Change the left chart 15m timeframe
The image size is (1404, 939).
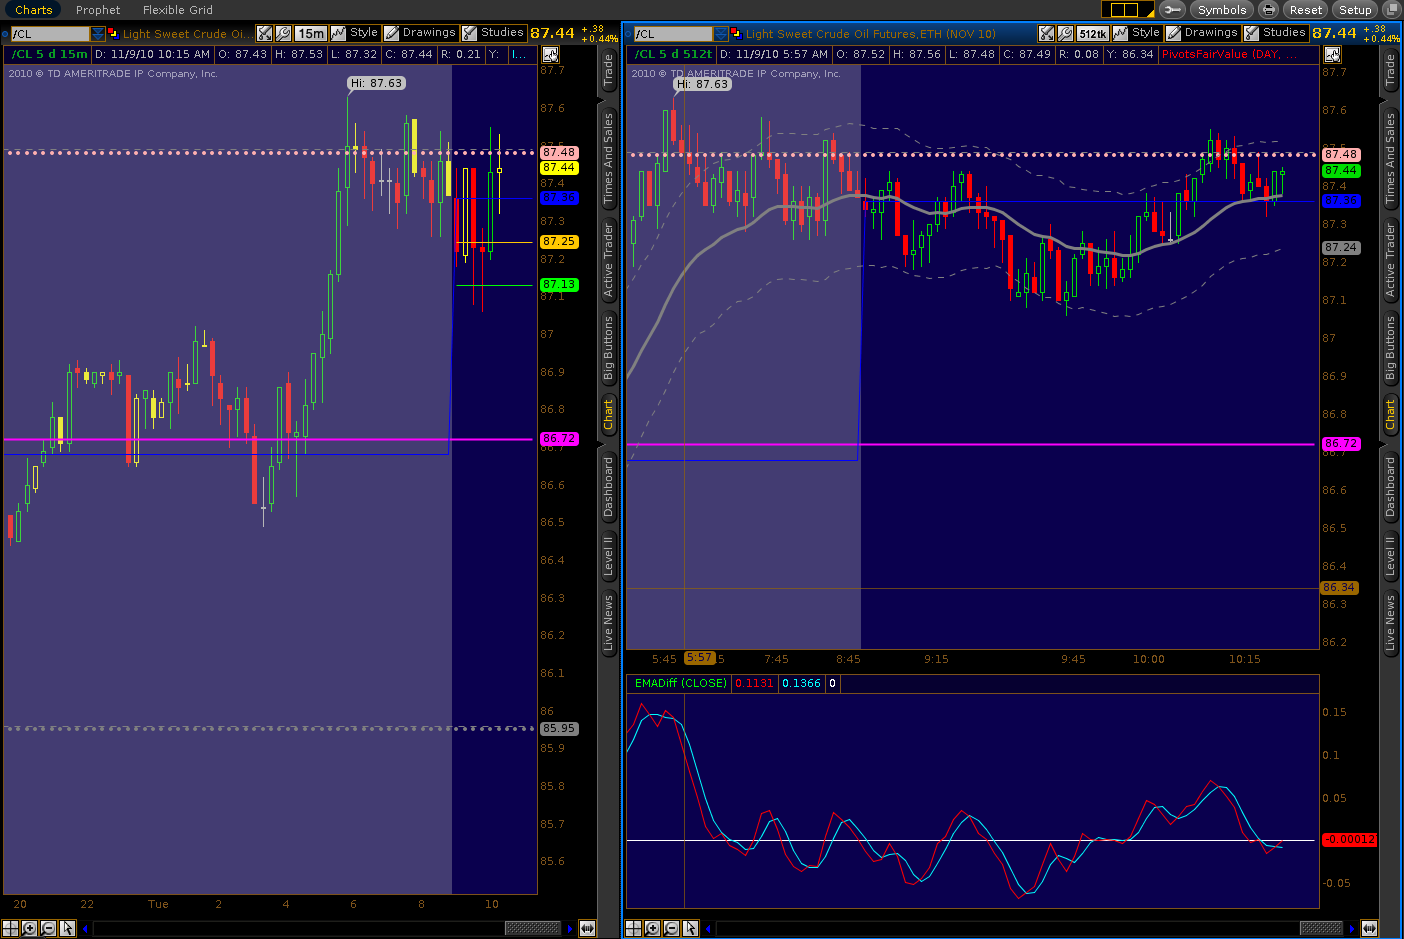click(x=310, y=33)
